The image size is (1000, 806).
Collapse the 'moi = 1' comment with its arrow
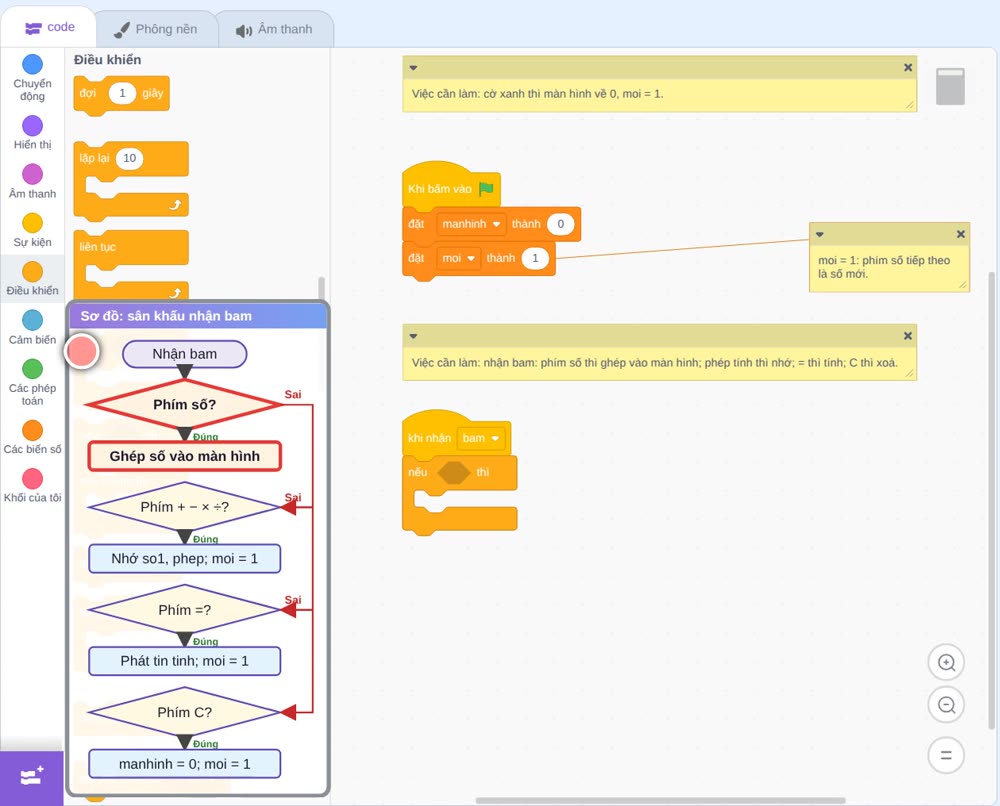[820, 234]
